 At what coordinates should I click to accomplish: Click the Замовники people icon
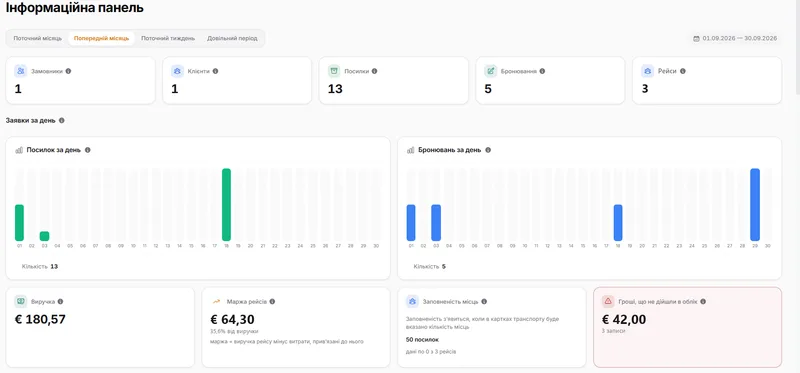coord(20,71)
